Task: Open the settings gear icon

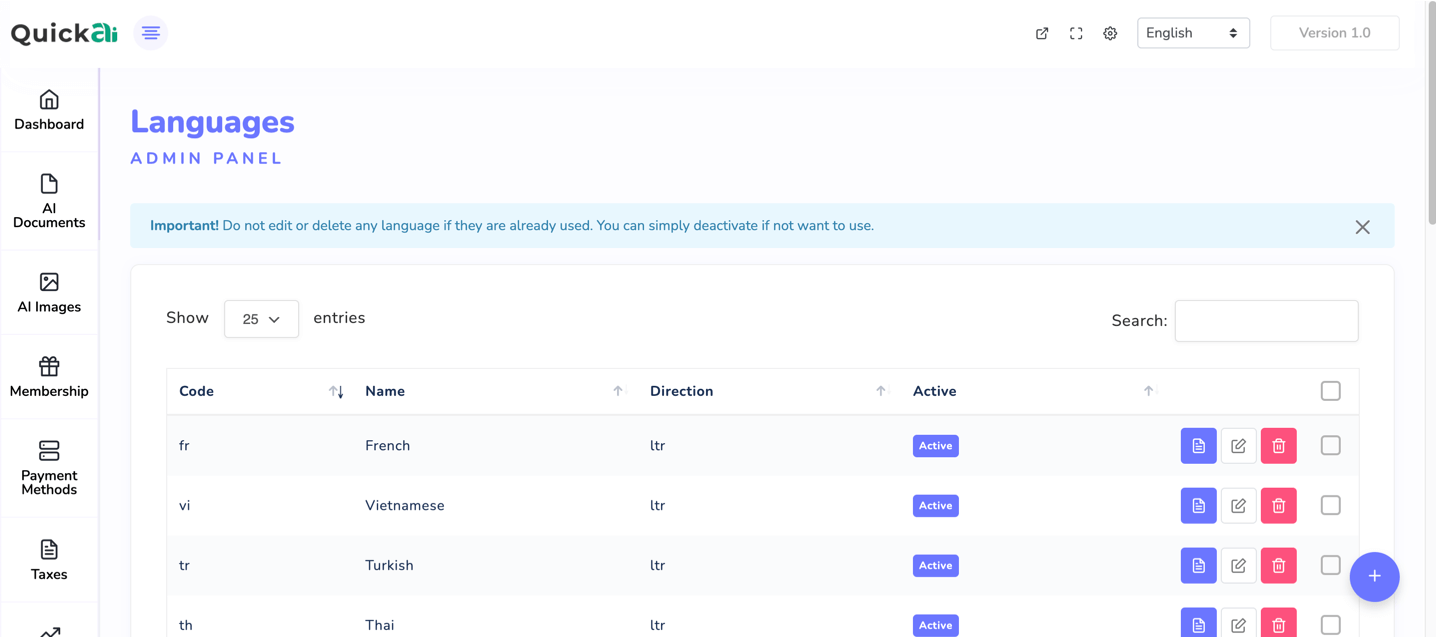Action: (1110, 33)
